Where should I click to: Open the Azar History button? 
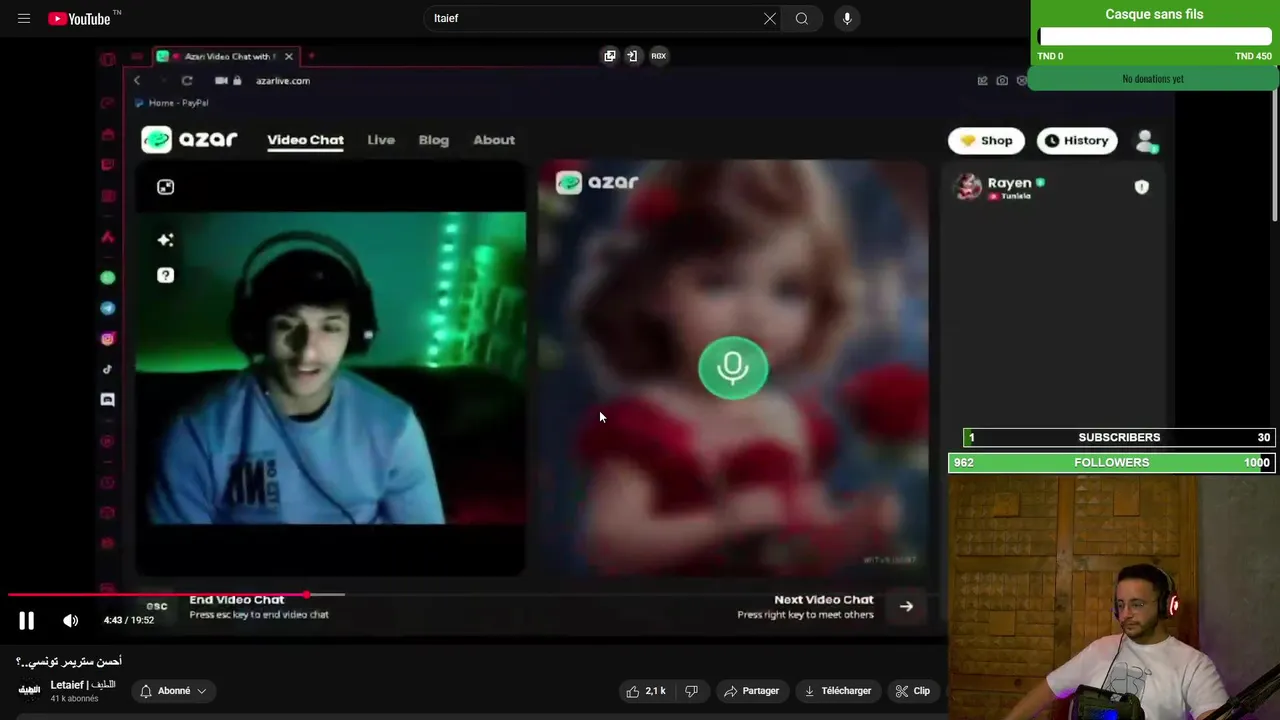[x=1076, y=141]
